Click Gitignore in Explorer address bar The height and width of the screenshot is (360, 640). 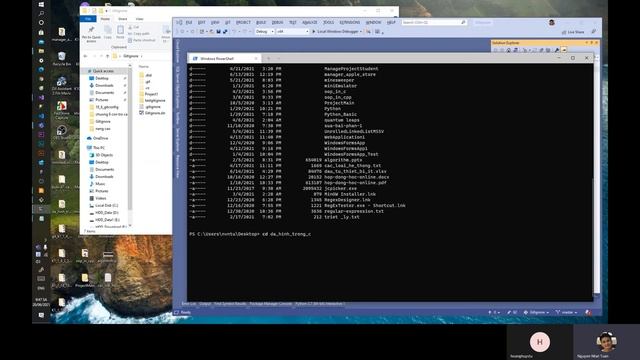pos(131,56)
